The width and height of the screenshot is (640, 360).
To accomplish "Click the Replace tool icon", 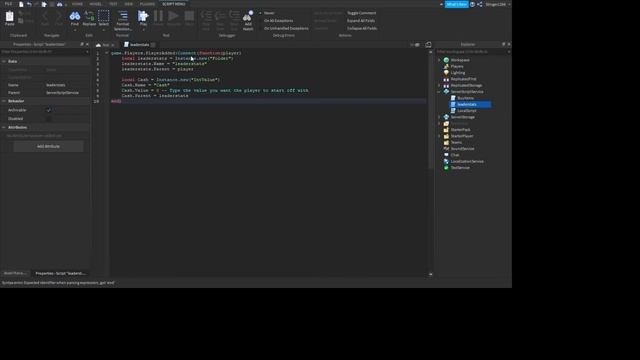I will (x=89, y=16).
